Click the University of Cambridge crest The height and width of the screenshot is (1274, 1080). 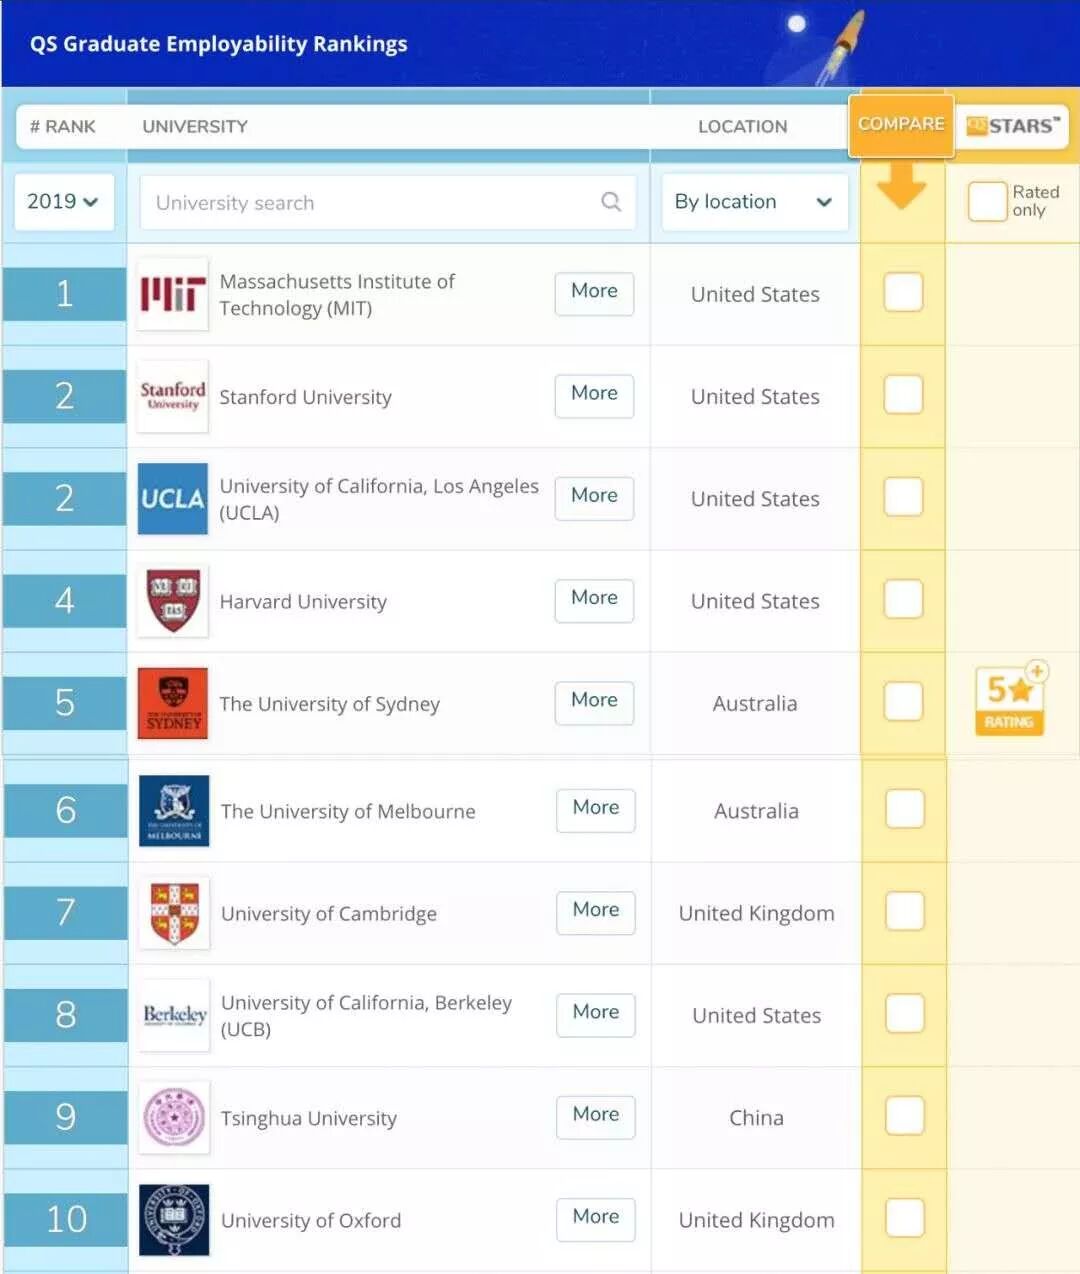tap(174, 913)
